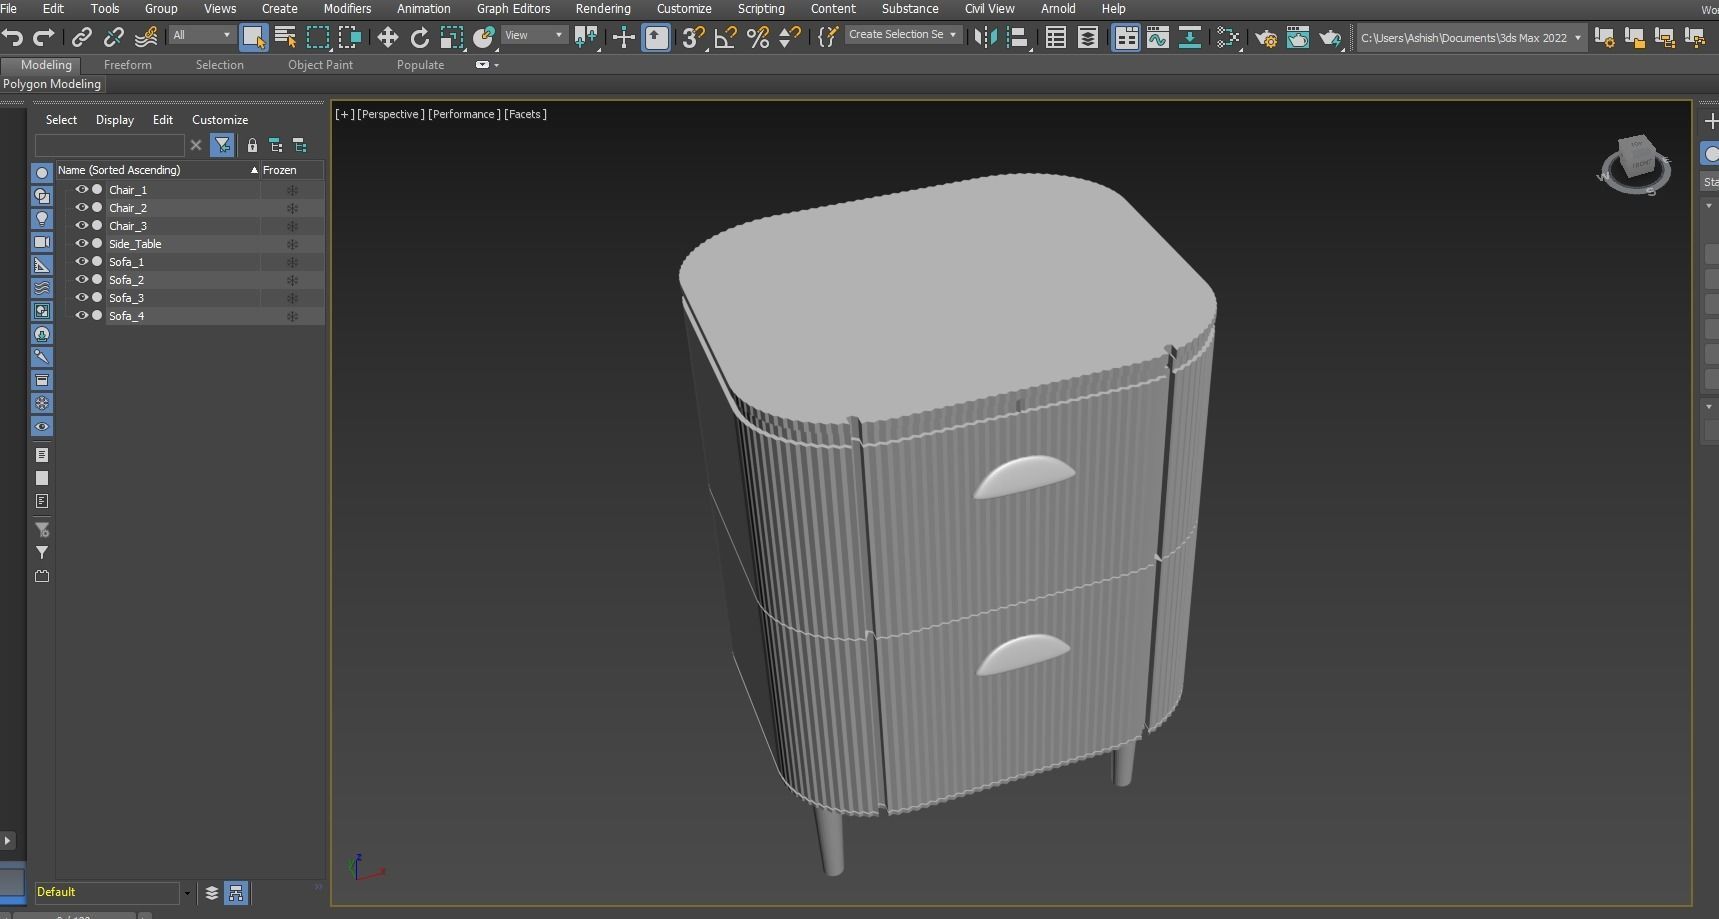
Task: Open the project path dropdown
Action: click(1471, 38)
